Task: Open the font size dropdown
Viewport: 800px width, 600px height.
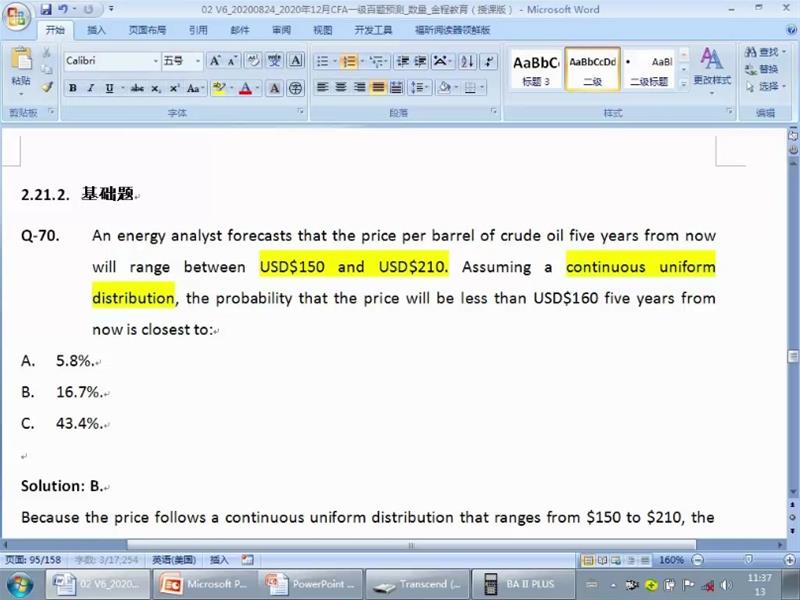Action: (198, 61)
